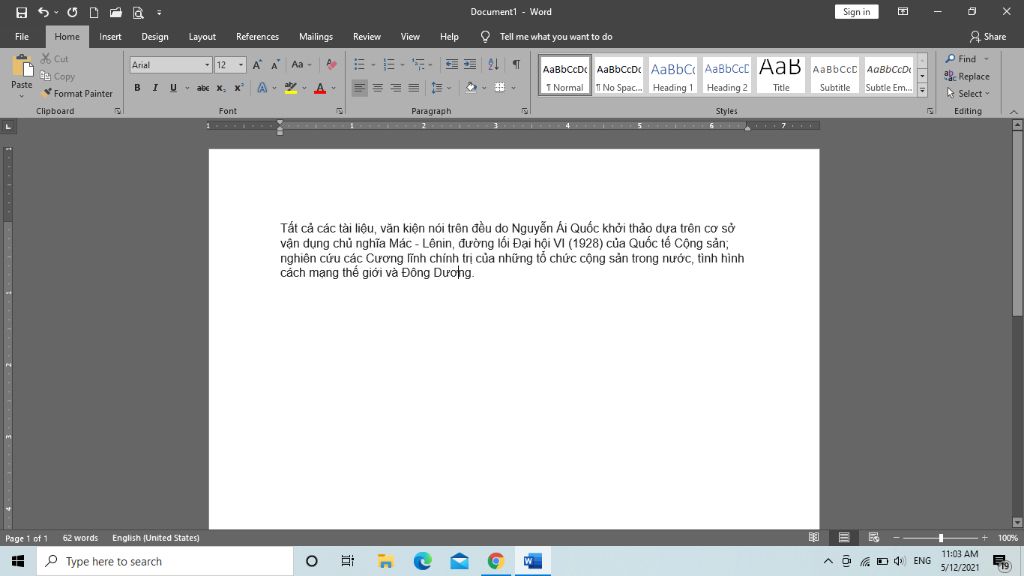
Task: Open Print Preview from the quick access toolbar
Action: click(138, 12)
